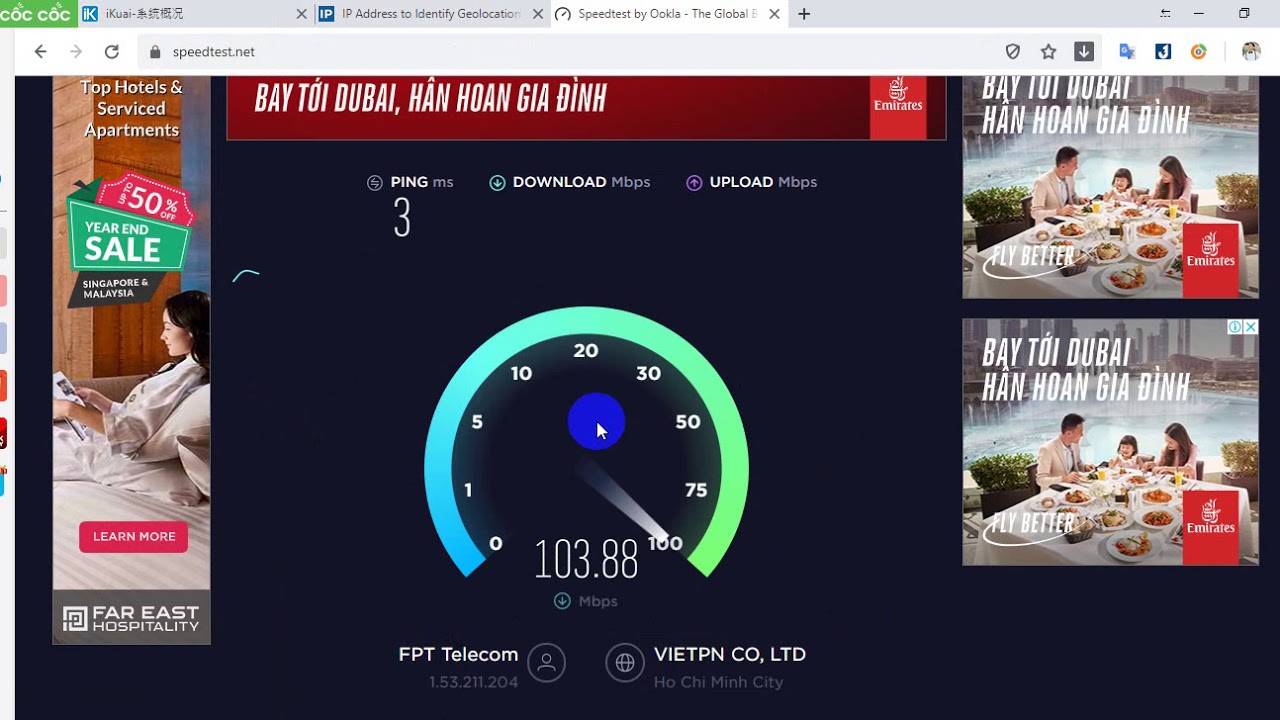The image size is (1280, 720).
Task: Go forward to the next page
Action: coord(76,52)
